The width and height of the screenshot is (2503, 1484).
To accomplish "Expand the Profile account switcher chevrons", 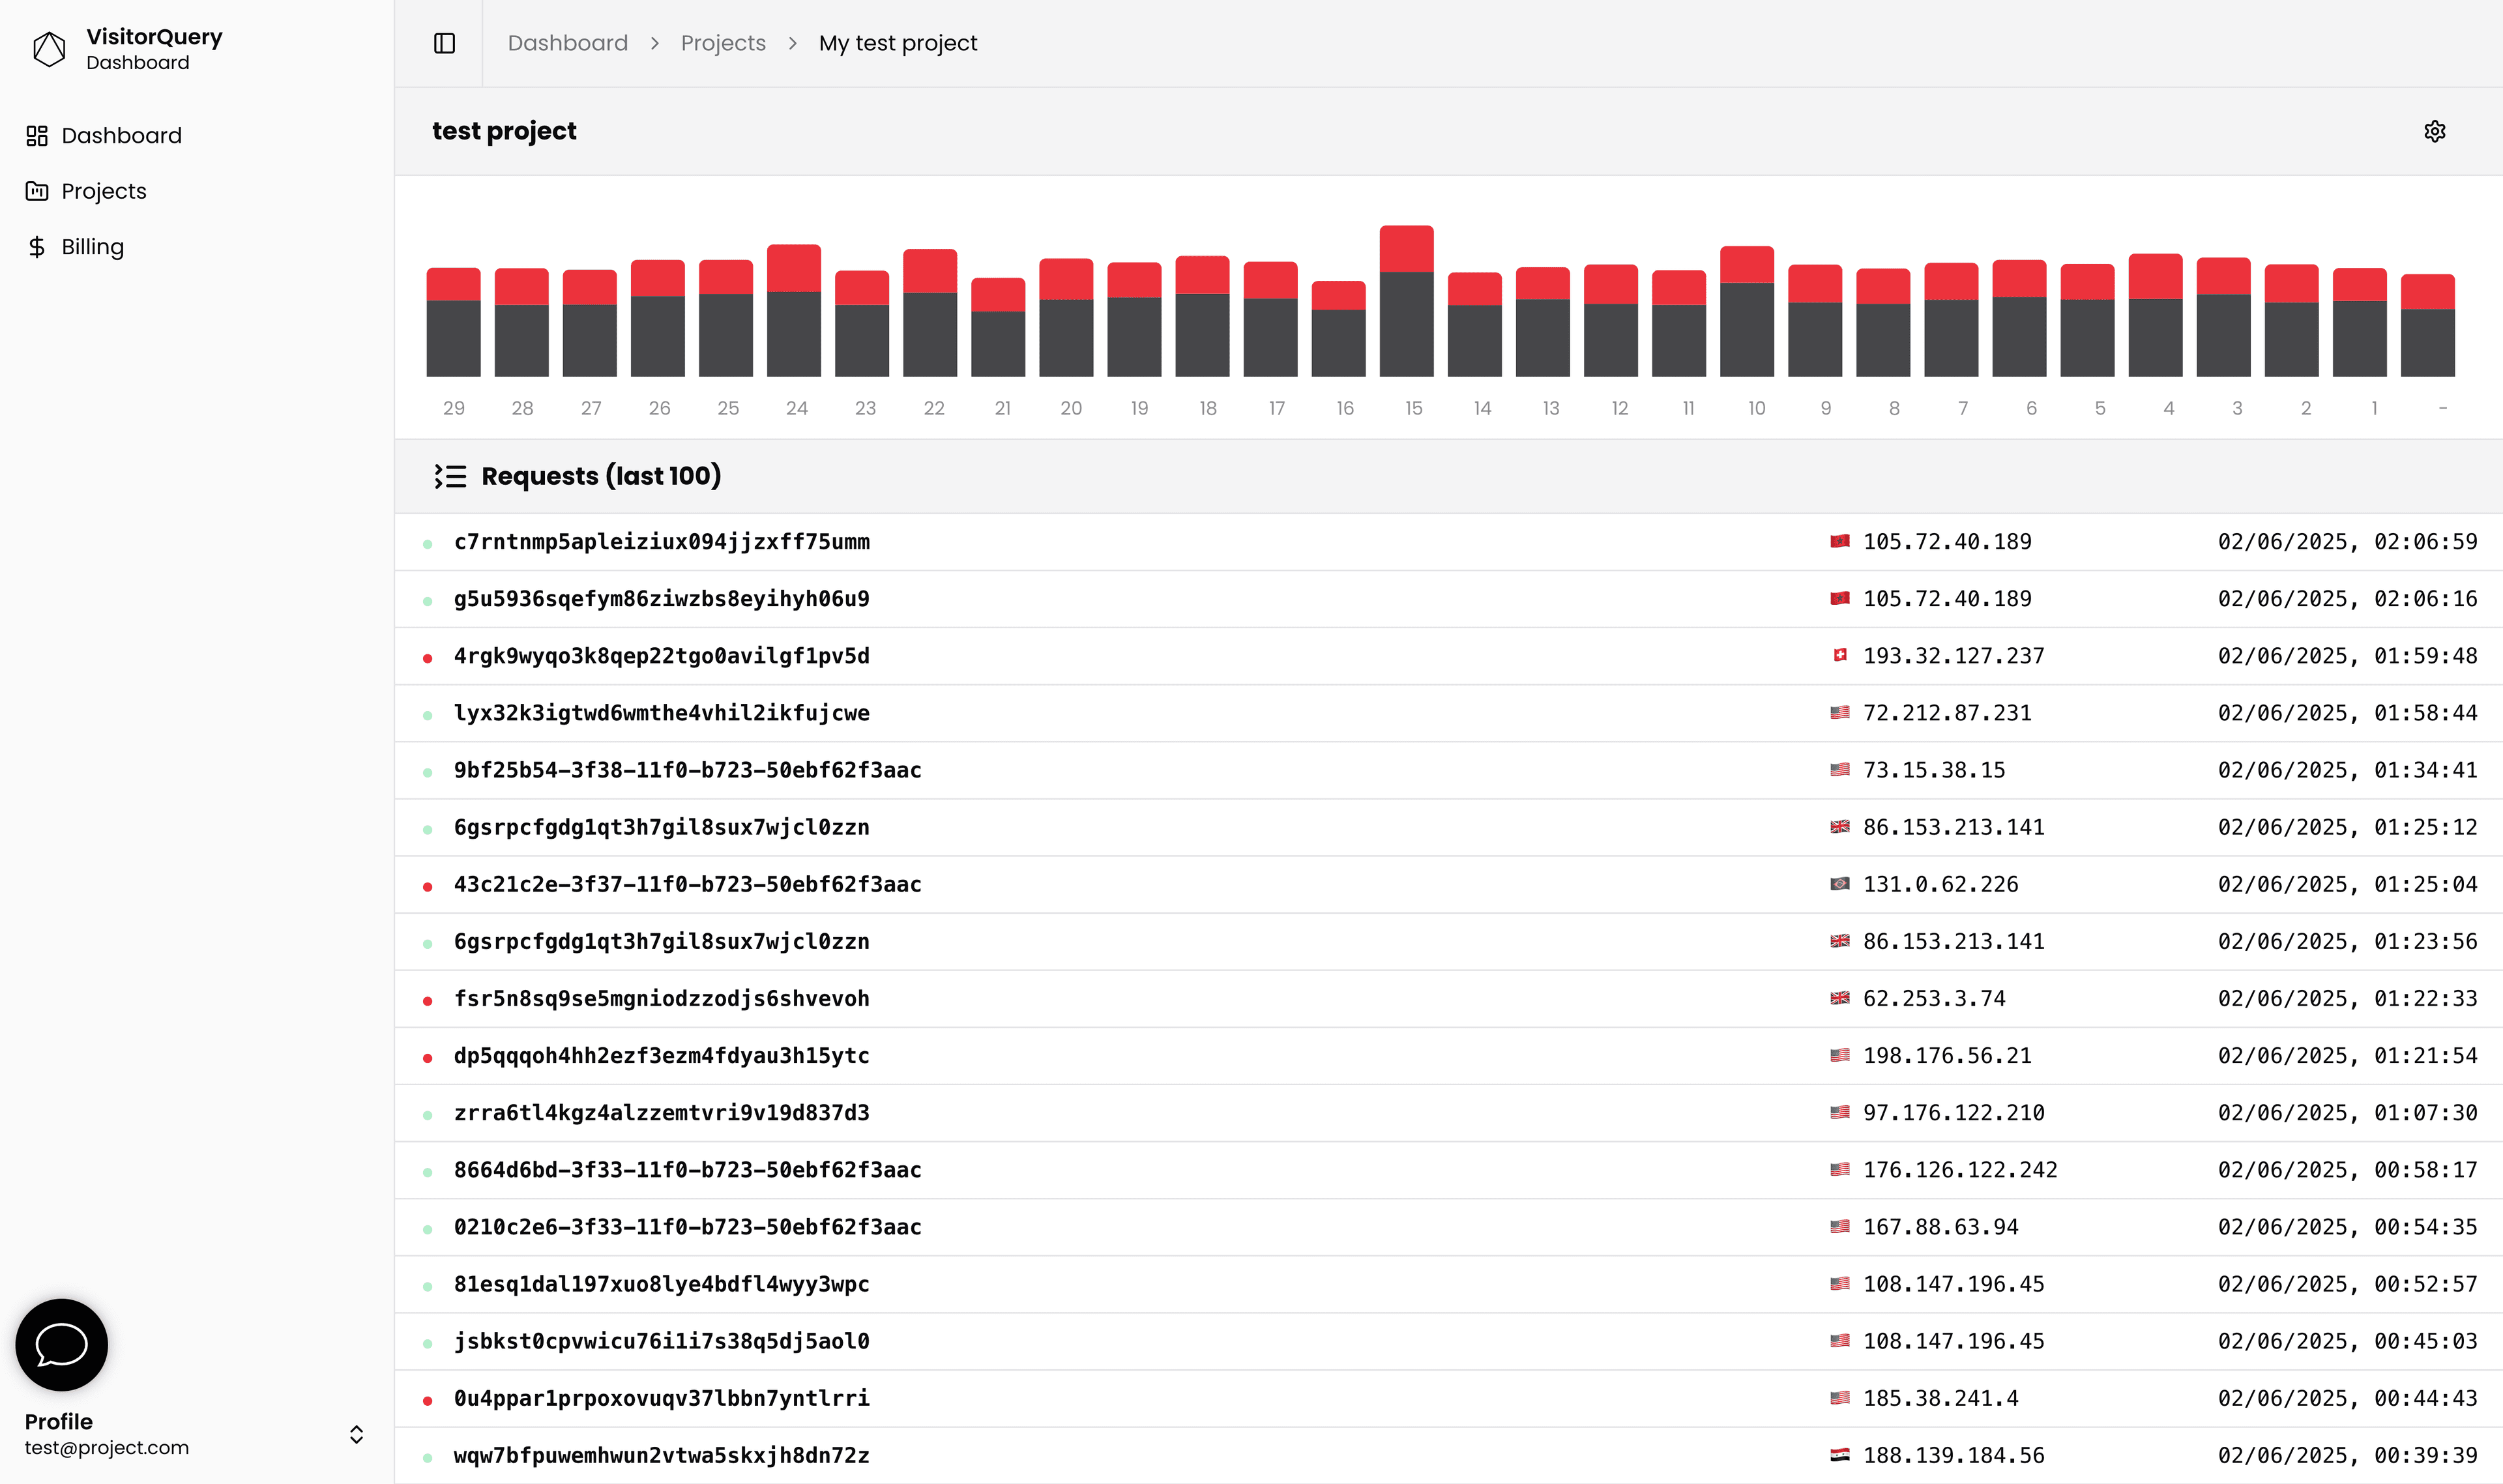I will [356, 1433].
